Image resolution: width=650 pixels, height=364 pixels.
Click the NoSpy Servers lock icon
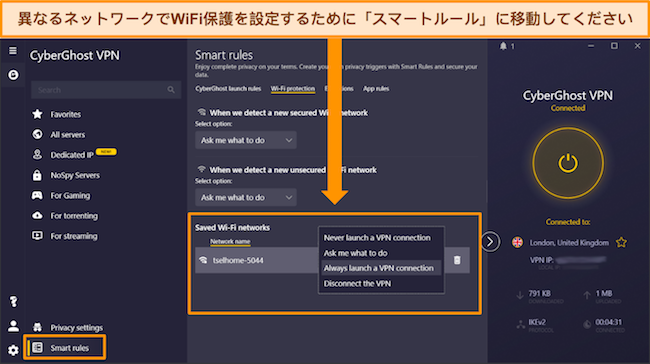click(37, 175)
